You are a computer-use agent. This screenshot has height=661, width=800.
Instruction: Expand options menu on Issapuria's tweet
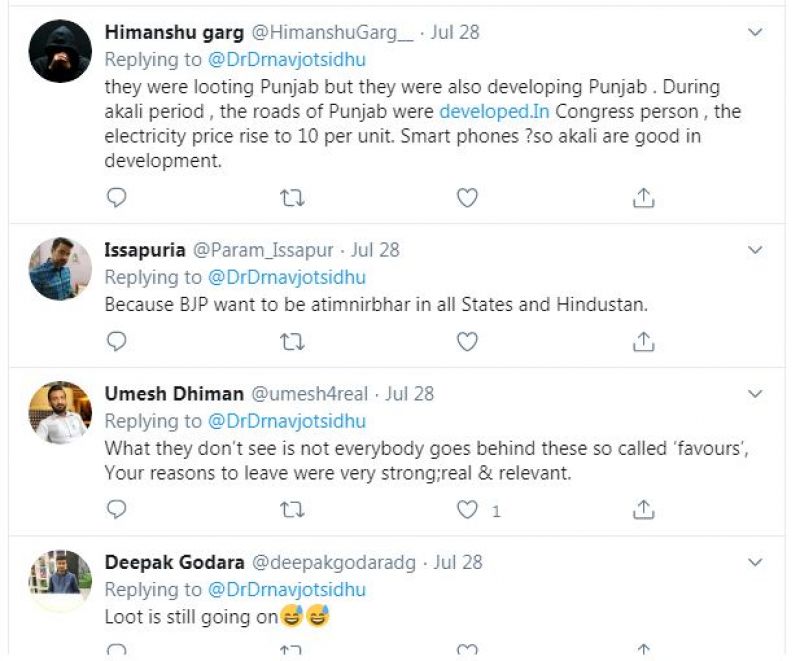[756, 250]
